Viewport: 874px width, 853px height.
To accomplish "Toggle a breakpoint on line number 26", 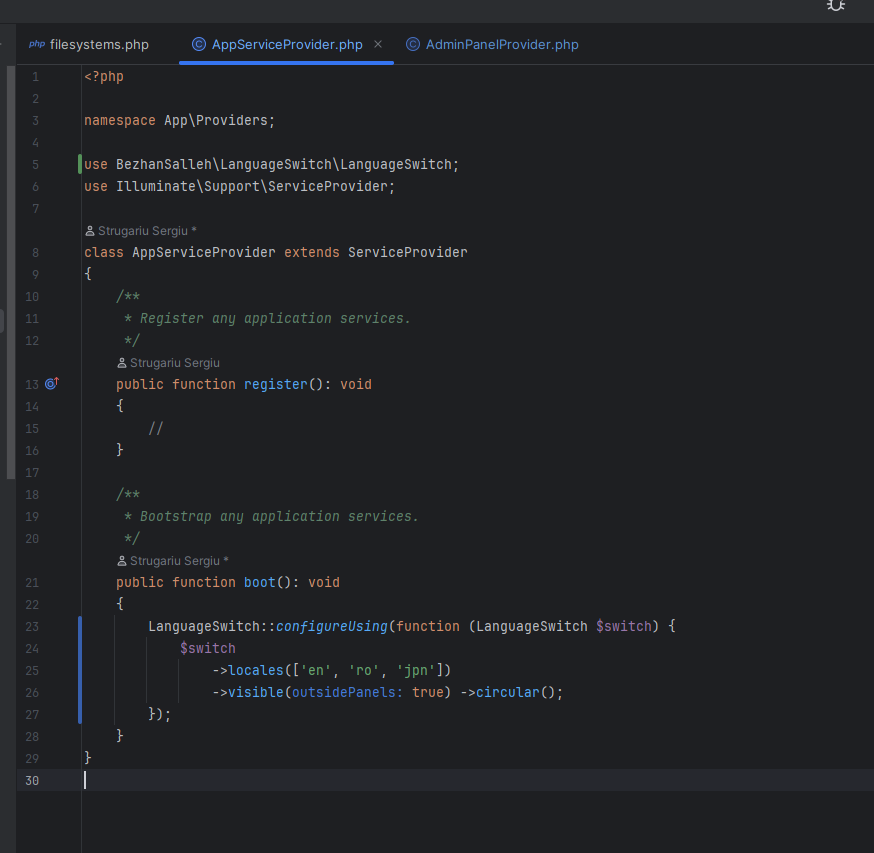I will 32,692.
